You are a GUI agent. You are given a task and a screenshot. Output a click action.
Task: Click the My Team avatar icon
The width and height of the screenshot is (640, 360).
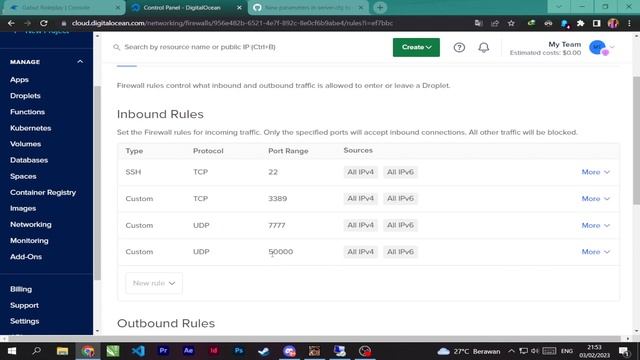[x=598, y=47]
